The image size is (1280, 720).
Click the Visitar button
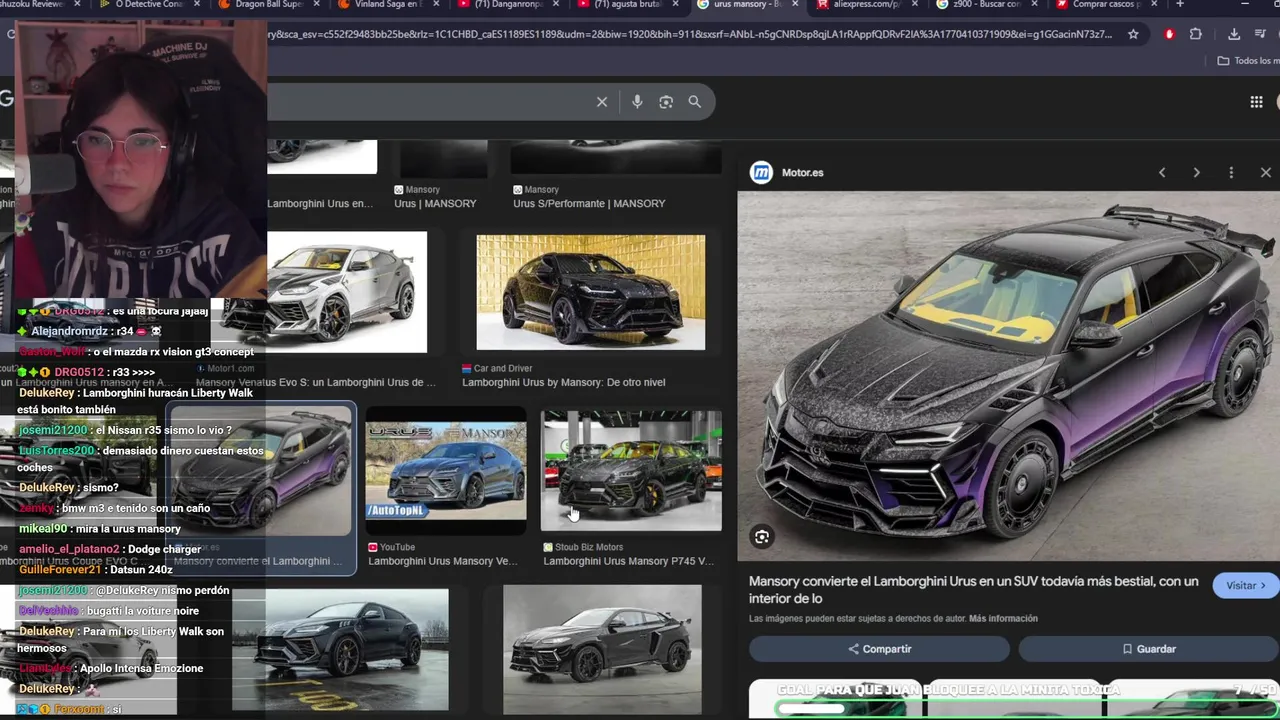click(x=1246, y=586)
